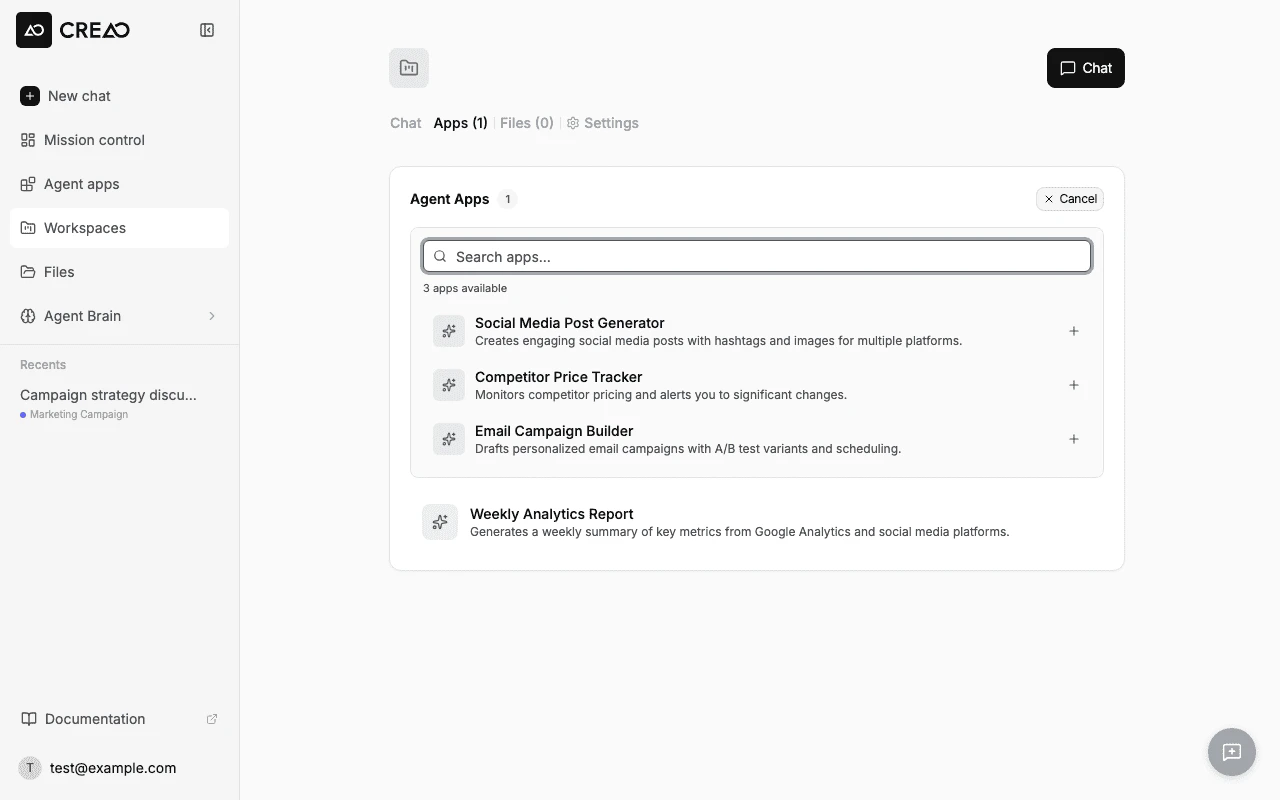Open the floating chat bubble bottom right
Screen dimensions: 1280x800
(x=1231, y=752)
